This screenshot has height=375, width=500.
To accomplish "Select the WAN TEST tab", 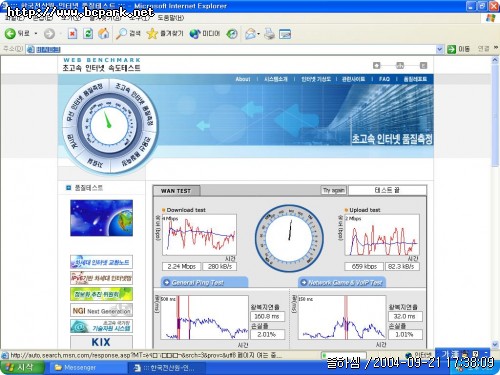I will 176,191.
